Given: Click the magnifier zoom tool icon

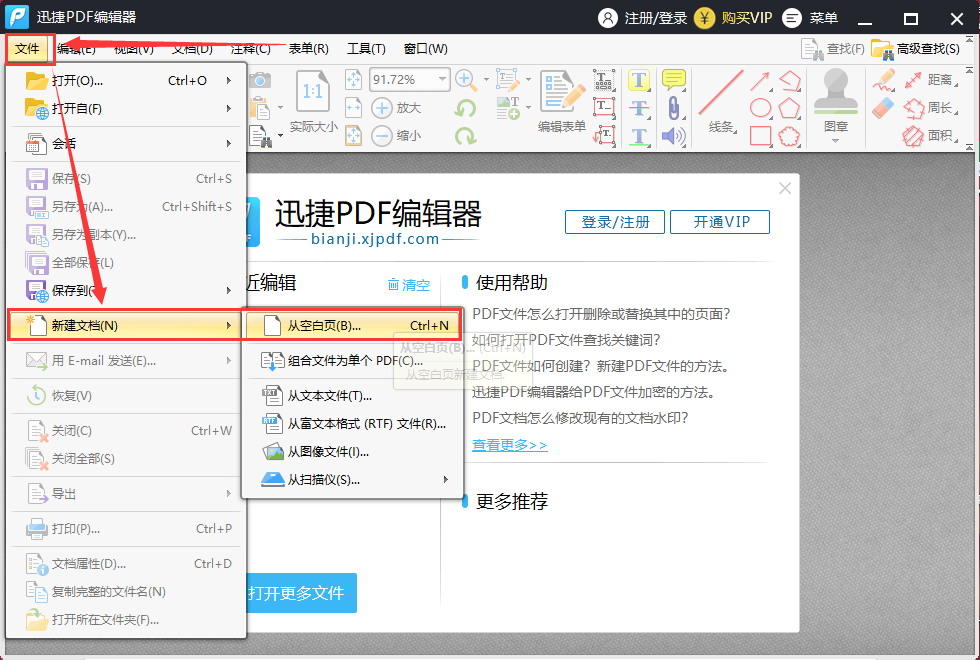Looking at the screenshot, I should tap(464, 79).
